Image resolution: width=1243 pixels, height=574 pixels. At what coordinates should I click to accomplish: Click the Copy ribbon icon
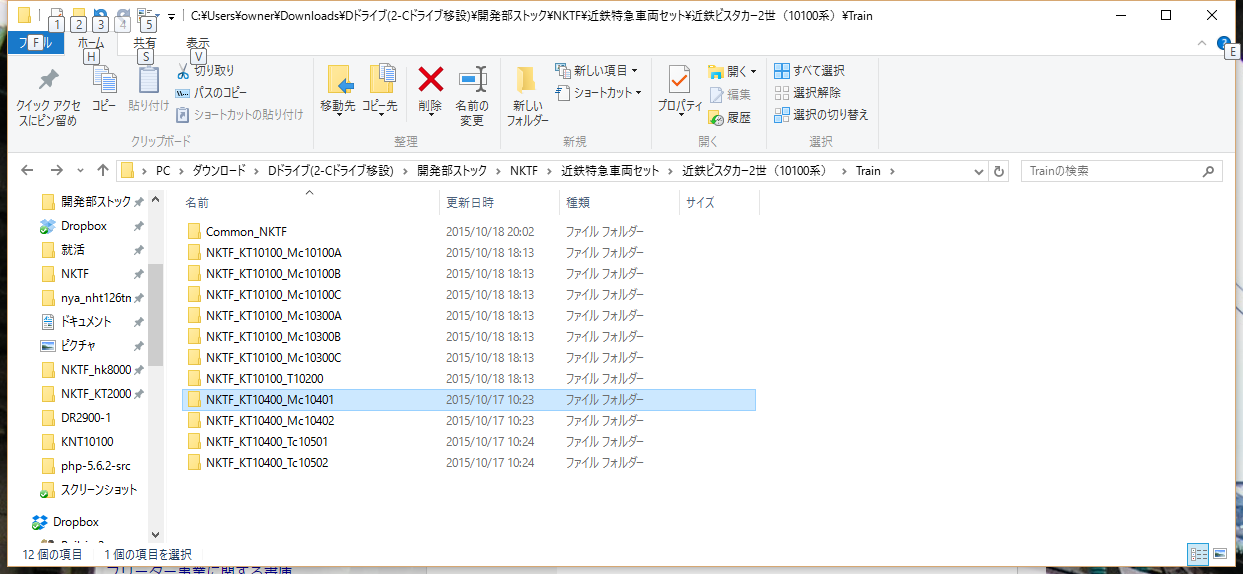(x=104, y=82)
